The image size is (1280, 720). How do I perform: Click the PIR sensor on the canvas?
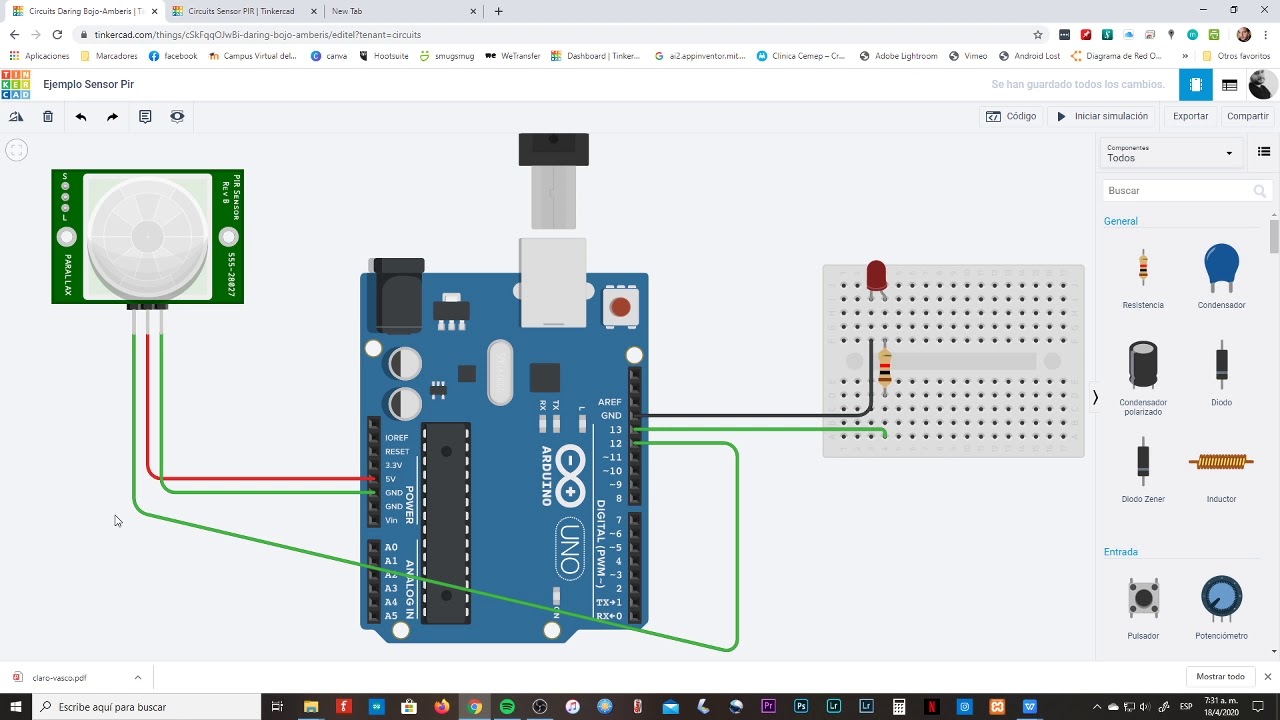(147, 237)
